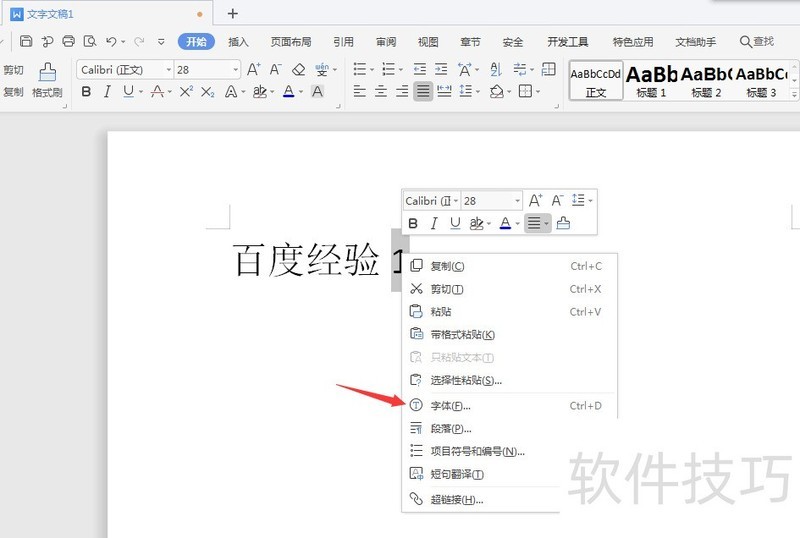Apply distributed alignment in ribbon
Viewport: 800px width, 538px height.
pyautogui.click(x=444, y=91)
